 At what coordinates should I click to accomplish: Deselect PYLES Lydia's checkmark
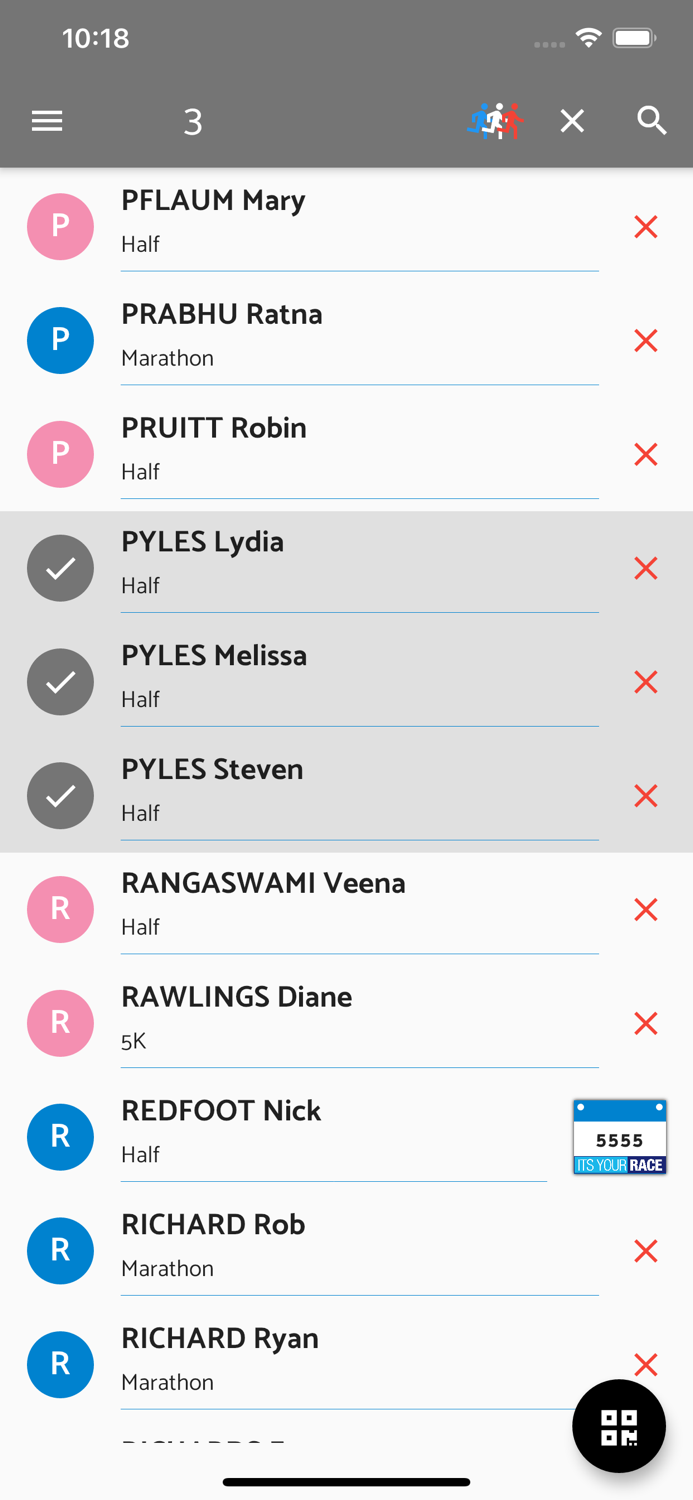60,568
